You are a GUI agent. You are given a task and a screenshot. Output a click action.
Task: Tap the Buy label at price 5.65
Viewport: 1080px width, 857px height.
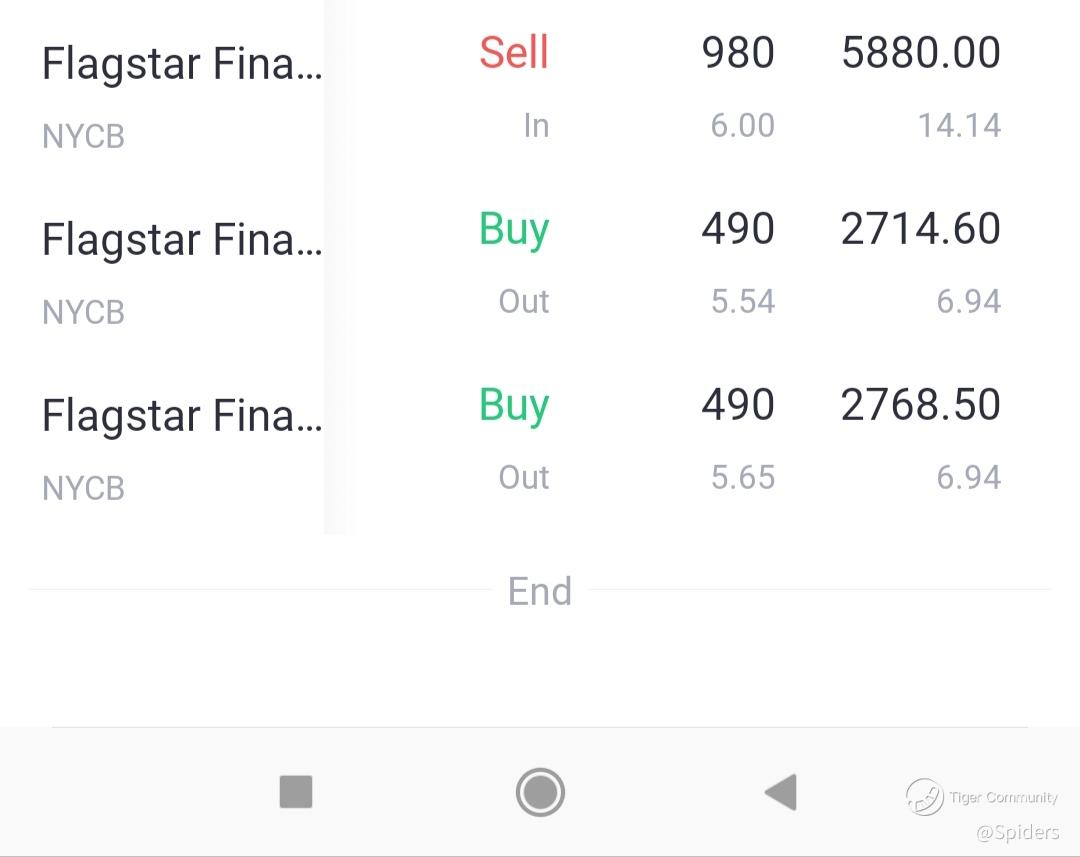coord(514,405)
